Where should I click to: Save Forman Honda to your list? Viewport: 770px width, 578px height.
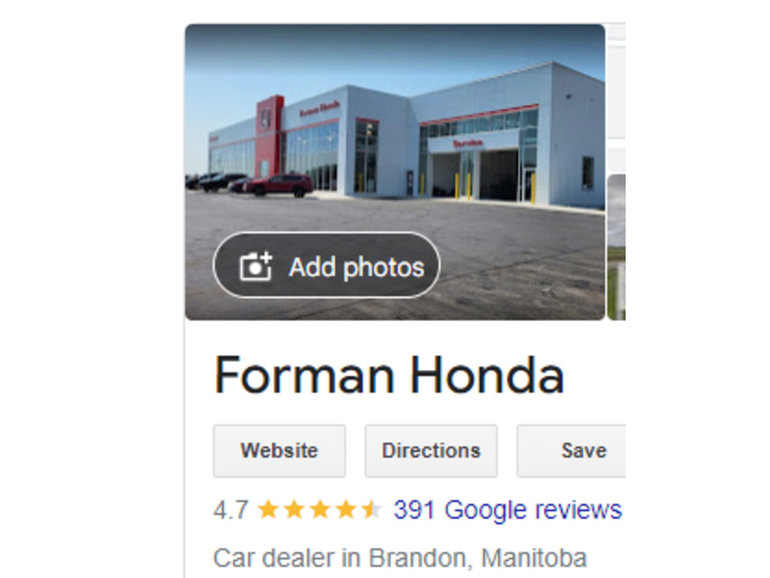[571, 451]
